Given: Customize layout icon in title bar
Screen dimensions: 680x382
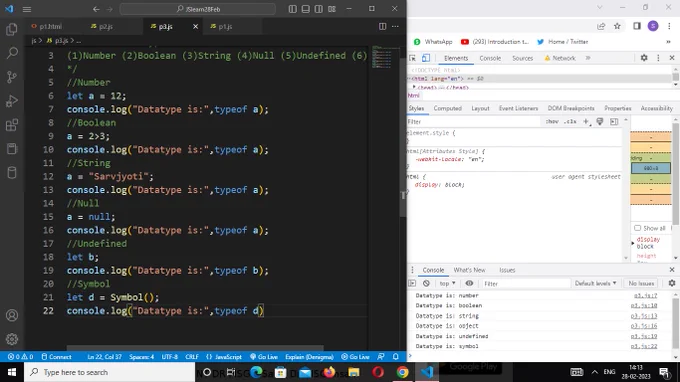Looking at the screenshot, I should point(332,9).
